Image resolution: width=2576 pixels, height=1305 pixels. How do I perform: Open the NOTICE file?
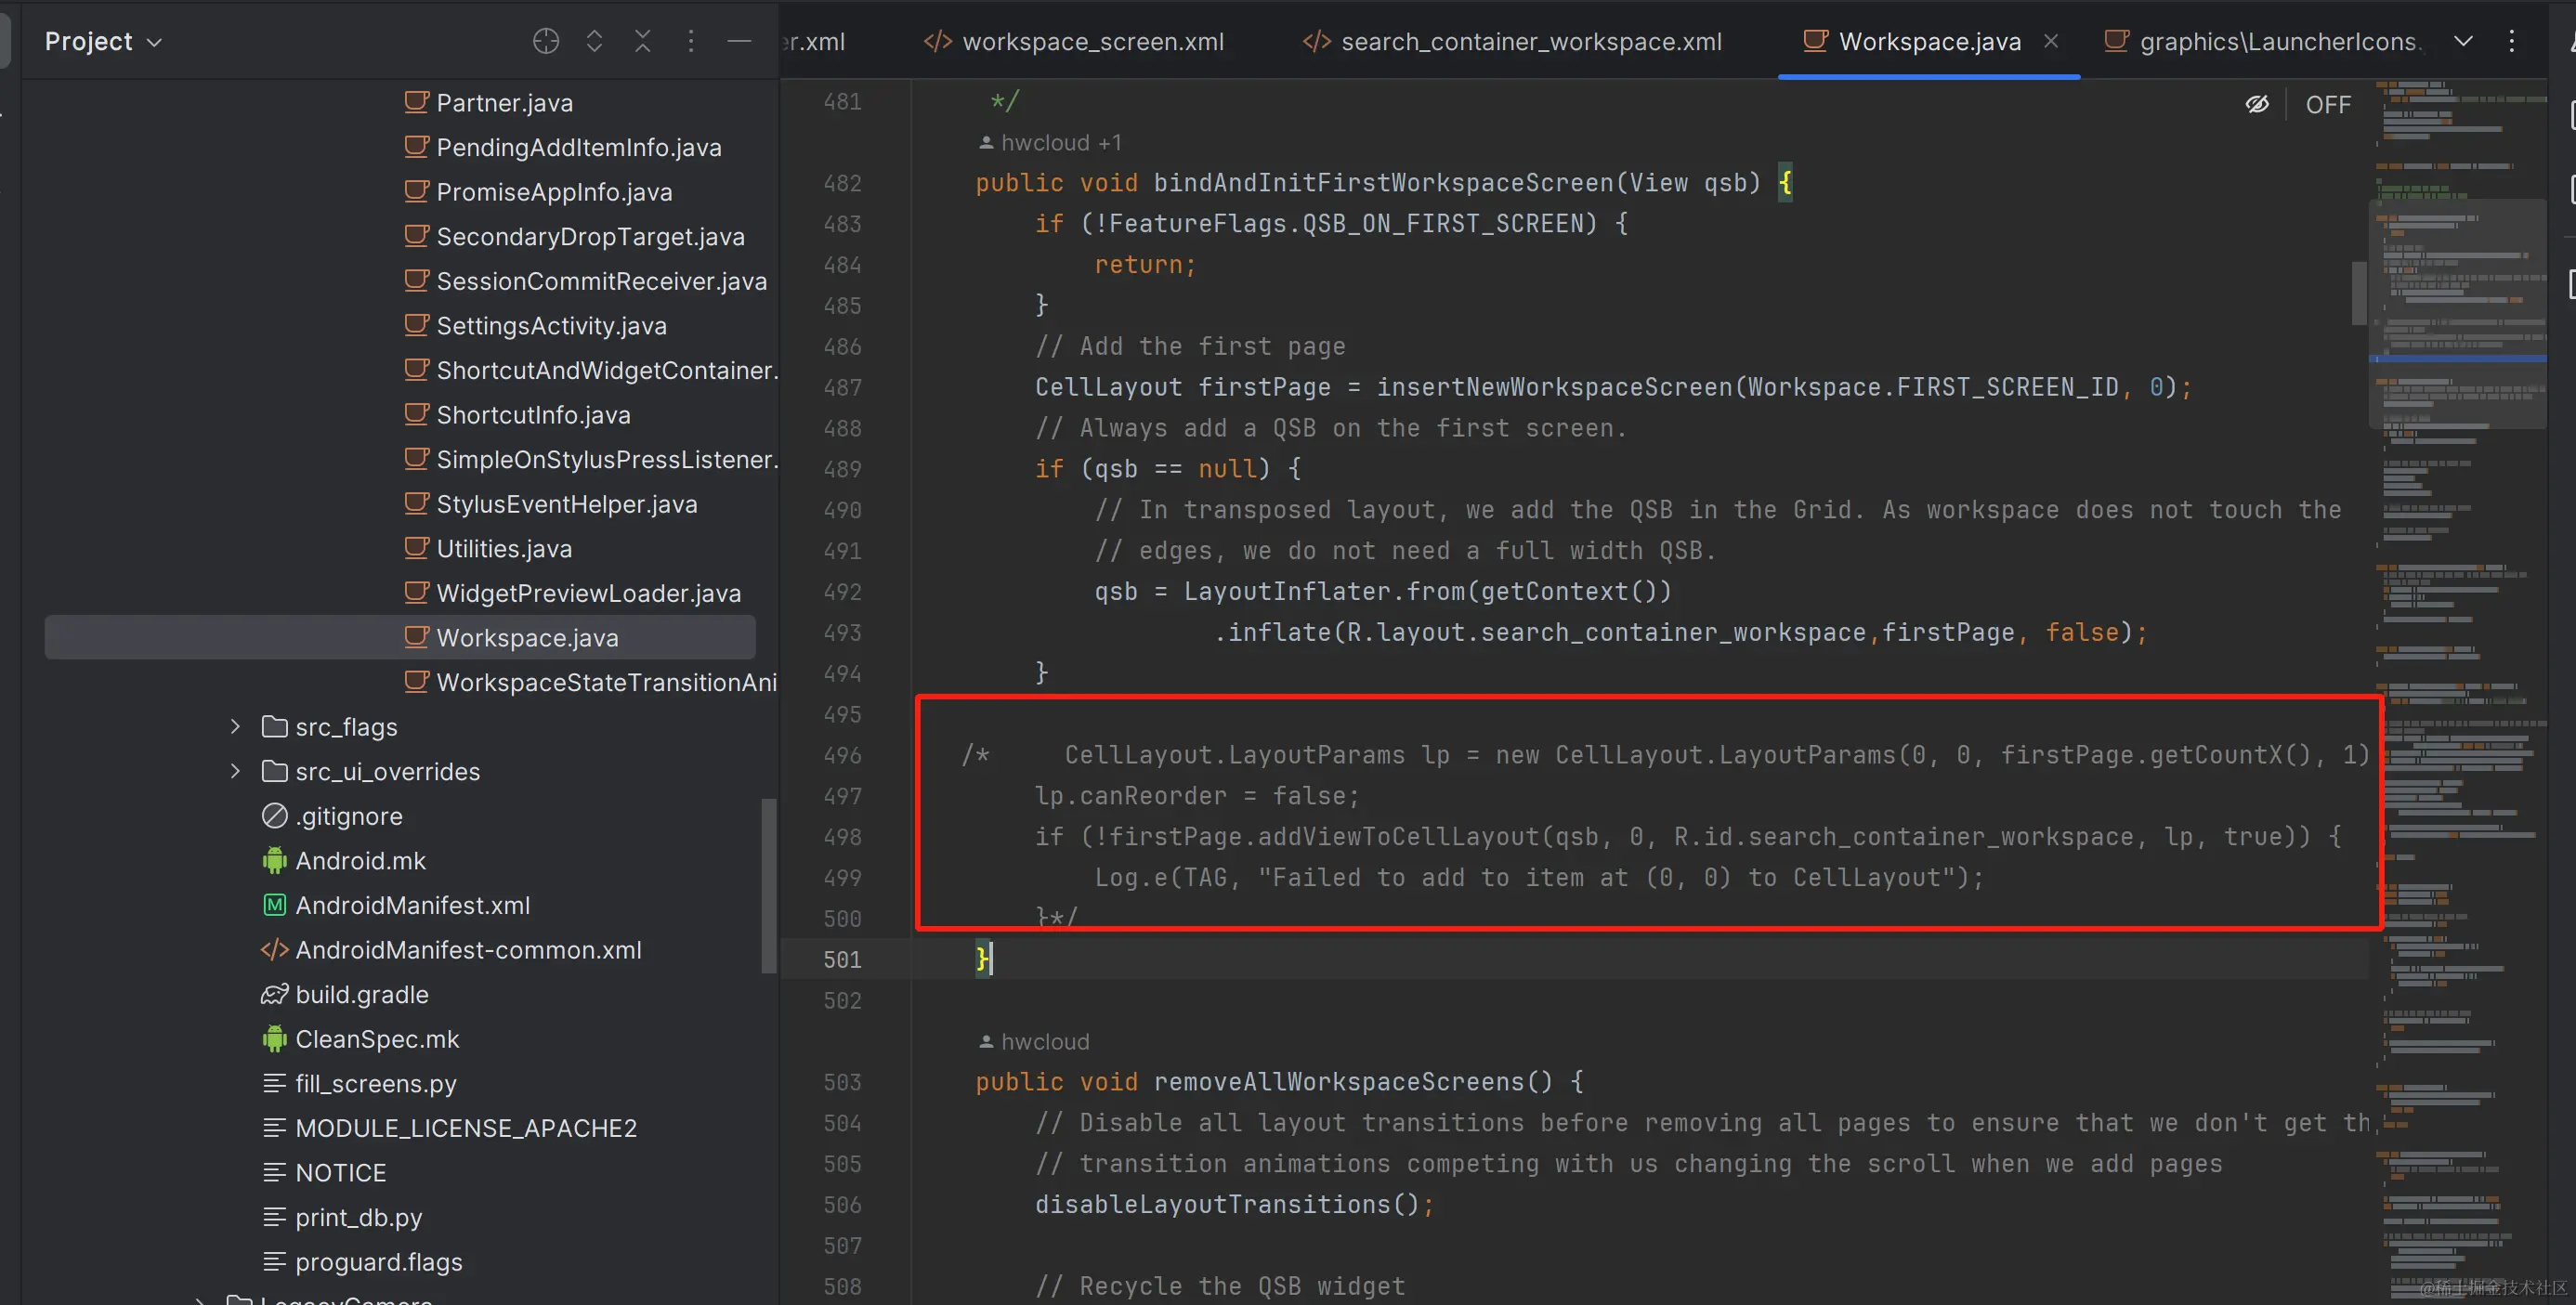(x=324, y=1173)
